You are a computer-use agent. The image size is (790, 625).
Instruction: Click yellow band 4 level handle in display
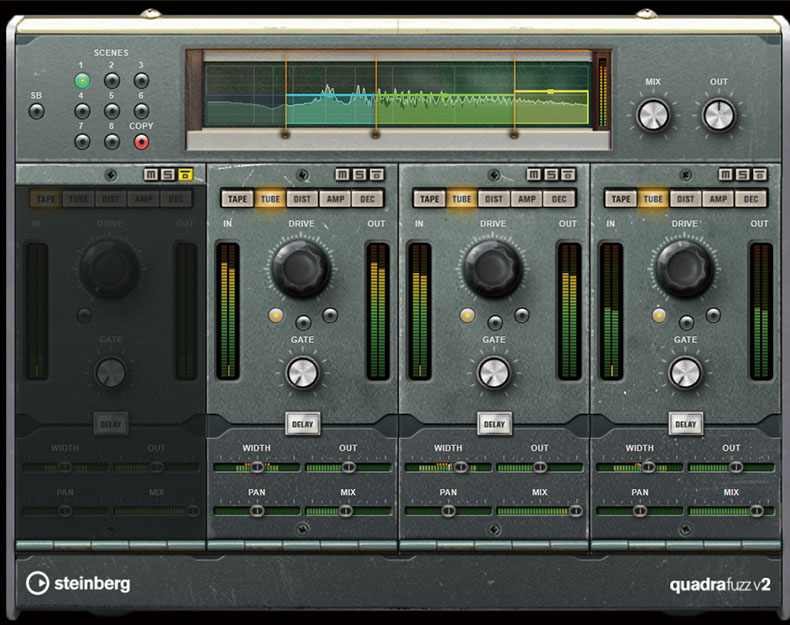pyautogui.click(x=551, y=92)
